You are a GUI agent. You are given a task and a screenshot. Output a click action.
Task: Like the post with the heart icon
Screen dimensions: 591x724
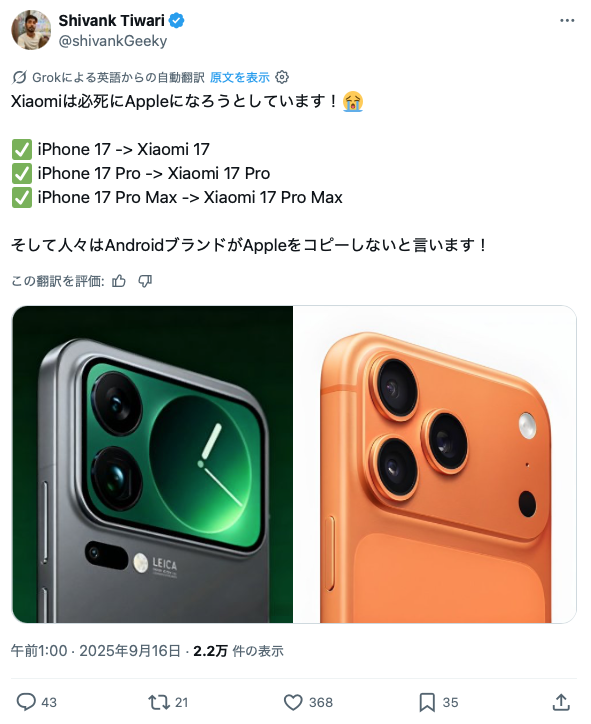(293, 702)
